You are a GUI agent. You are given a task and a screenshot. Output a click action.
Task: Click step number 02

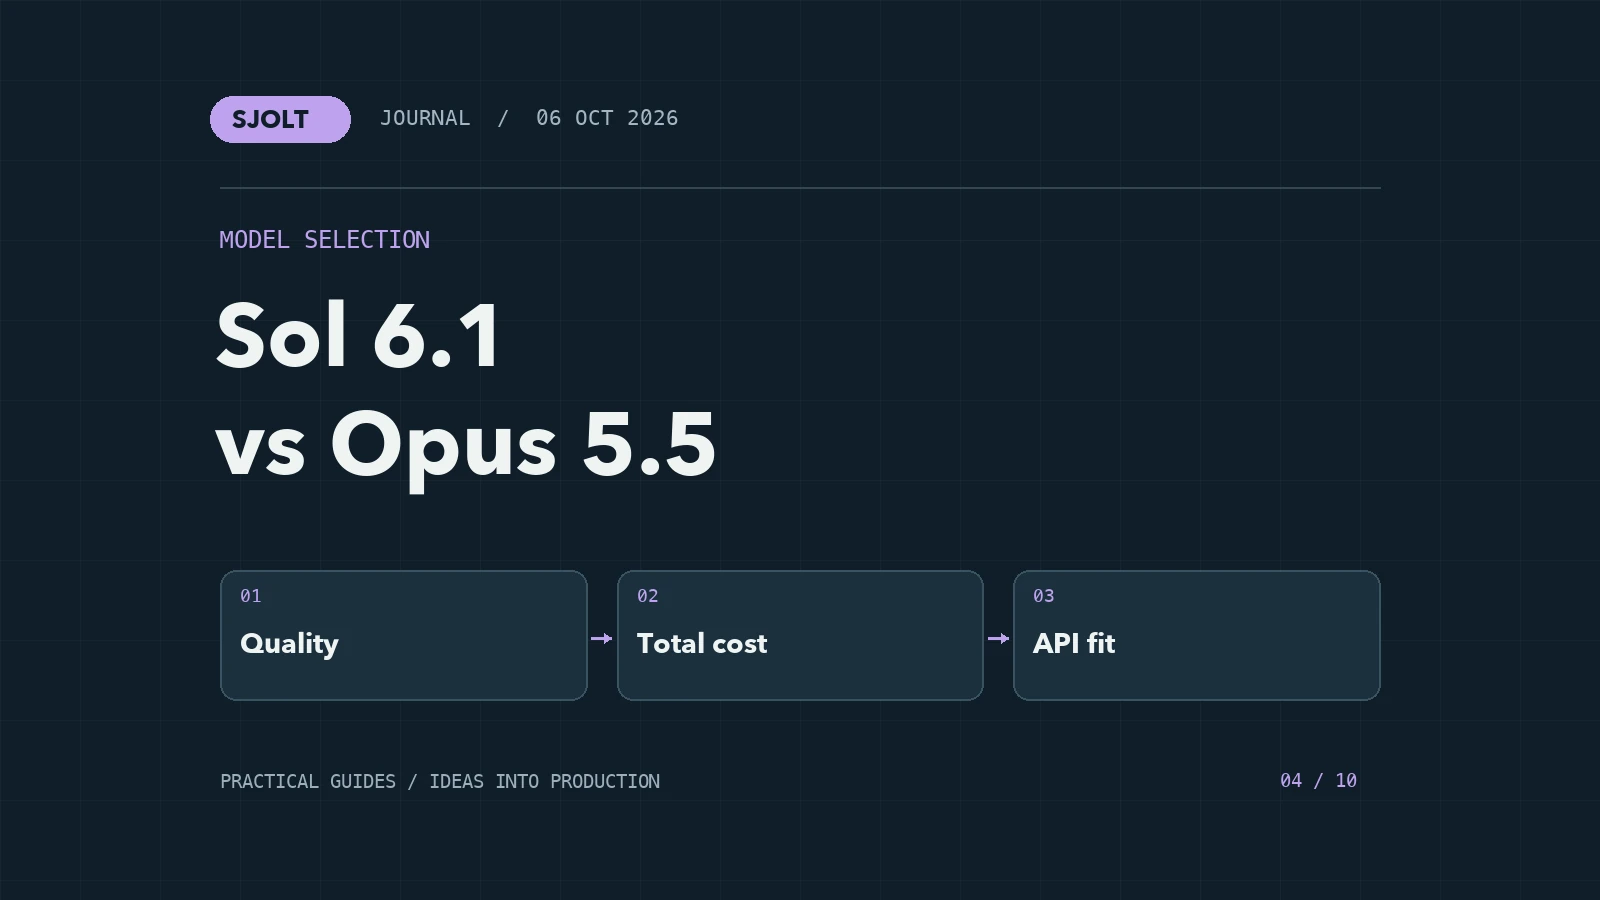pyautogui.click(x=648, y=596)
